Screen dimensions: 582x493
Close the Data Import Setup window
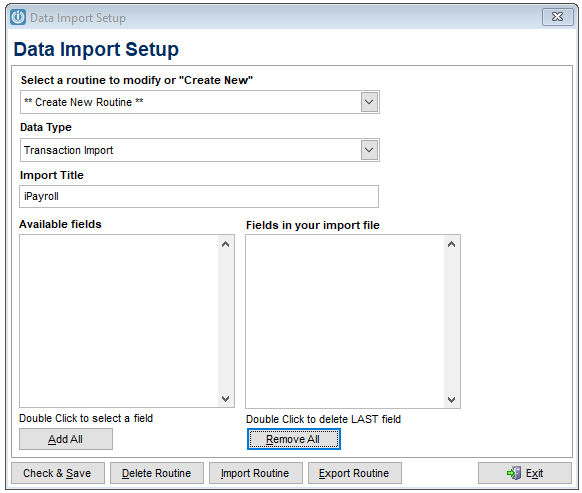[558, 17]
